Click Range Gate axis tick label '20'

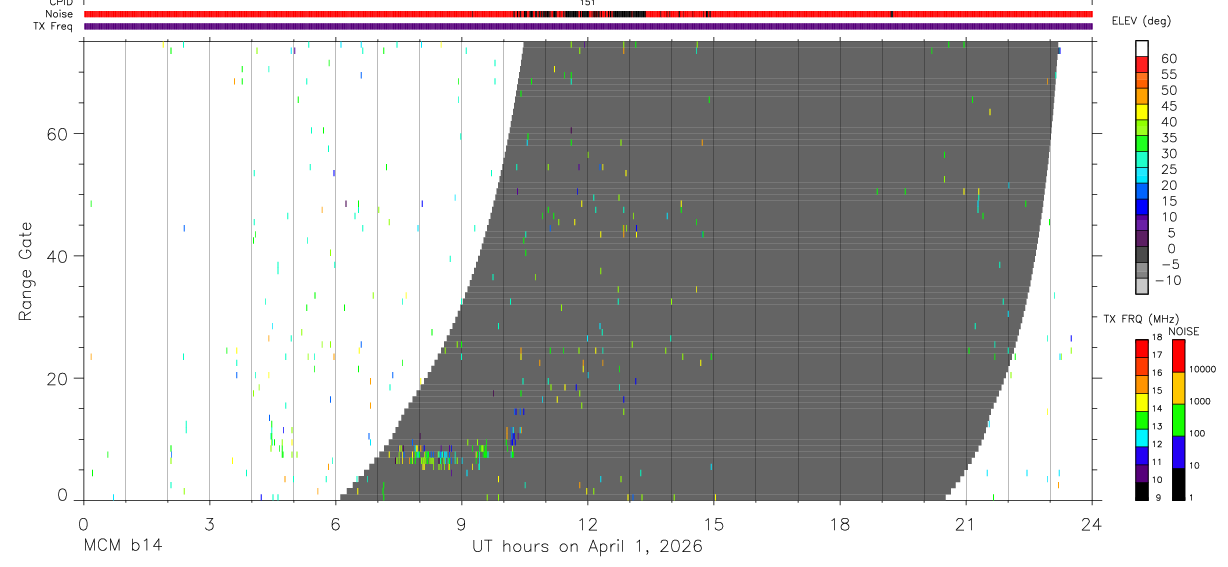[60, 379]
